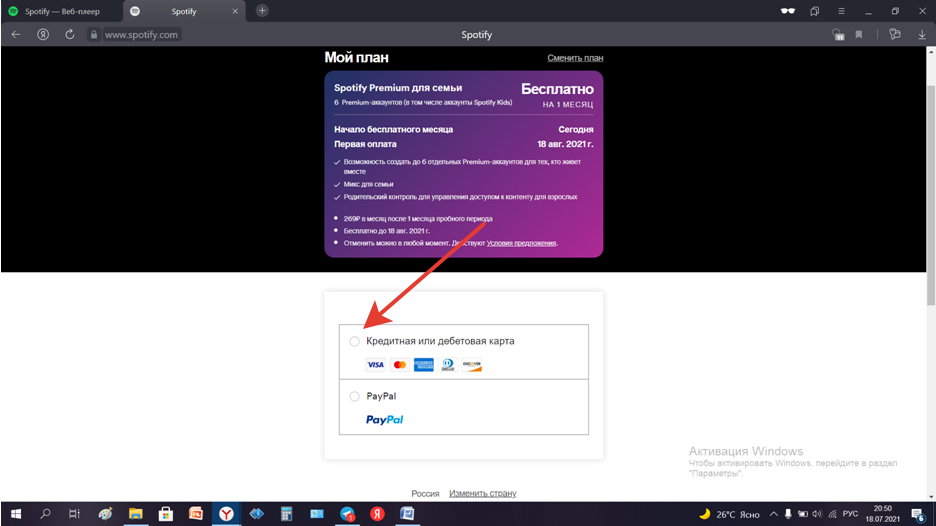Open a new browser tab
Viewport: 936px width, 526px height.
(262, 11)
